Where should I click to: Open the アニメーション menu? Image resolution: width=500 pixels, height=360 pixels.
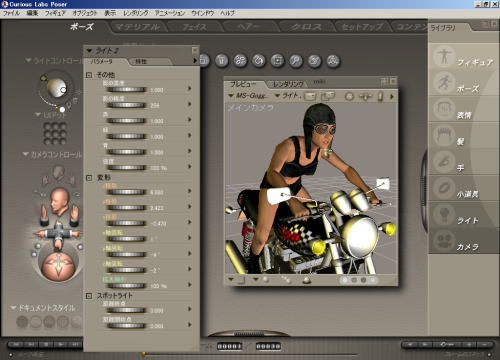[x=170, y=13]
